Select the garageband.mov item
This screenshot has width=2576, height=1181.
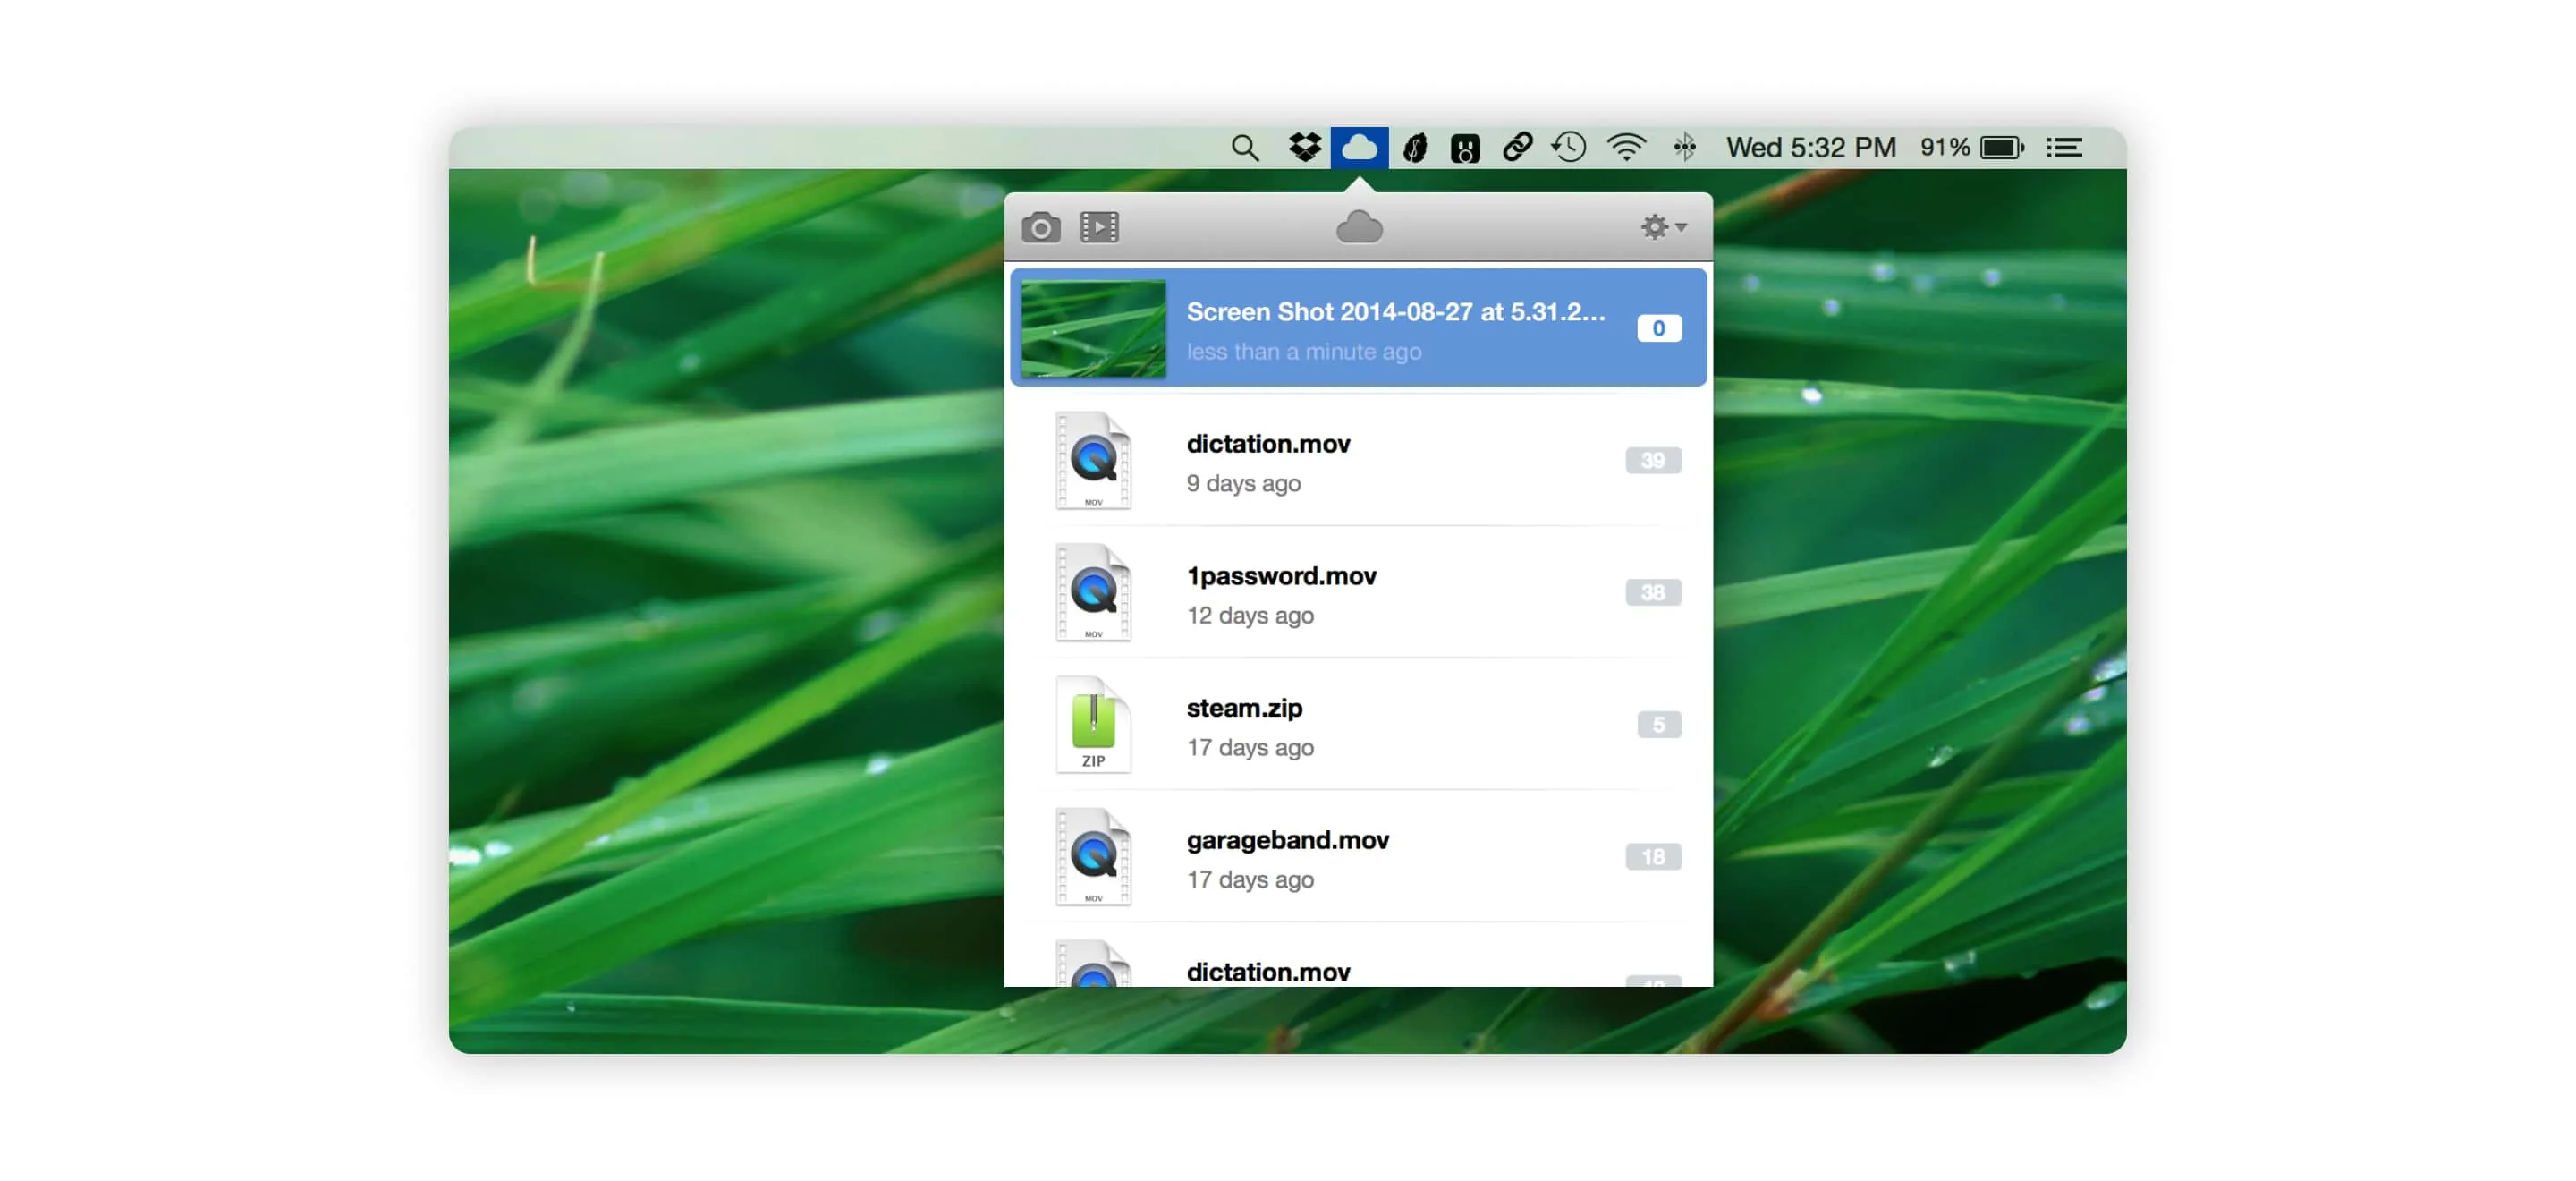pyautogui.click(x=1358, y=857)
